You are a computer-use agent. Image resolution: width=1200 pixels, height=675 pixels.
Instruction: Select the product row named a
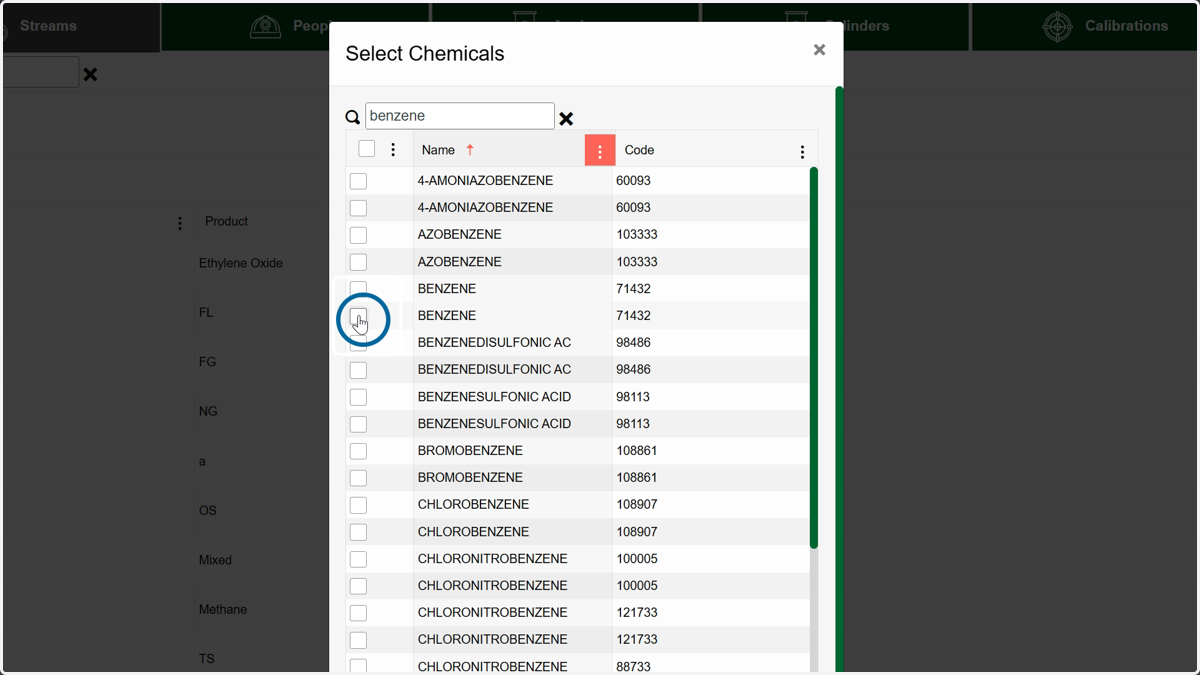click(x=202, y=462)
